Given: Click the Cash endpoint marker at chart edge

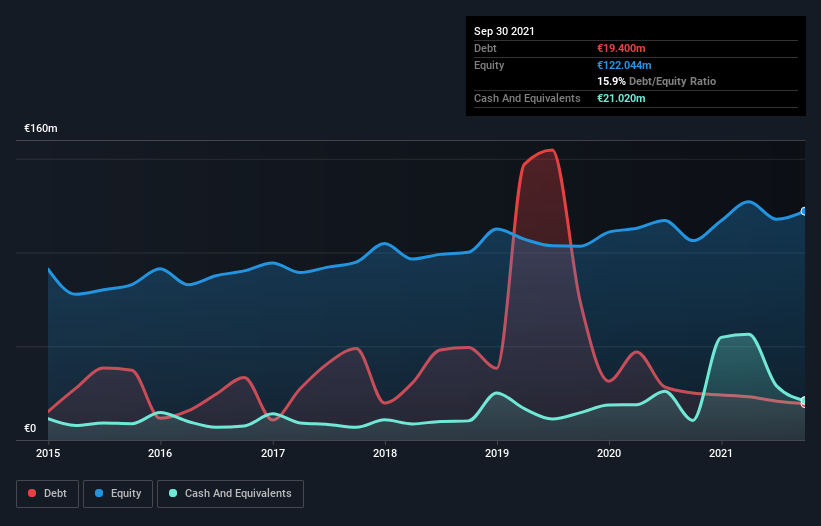Looking at the screenshot, I should point(804,400).
